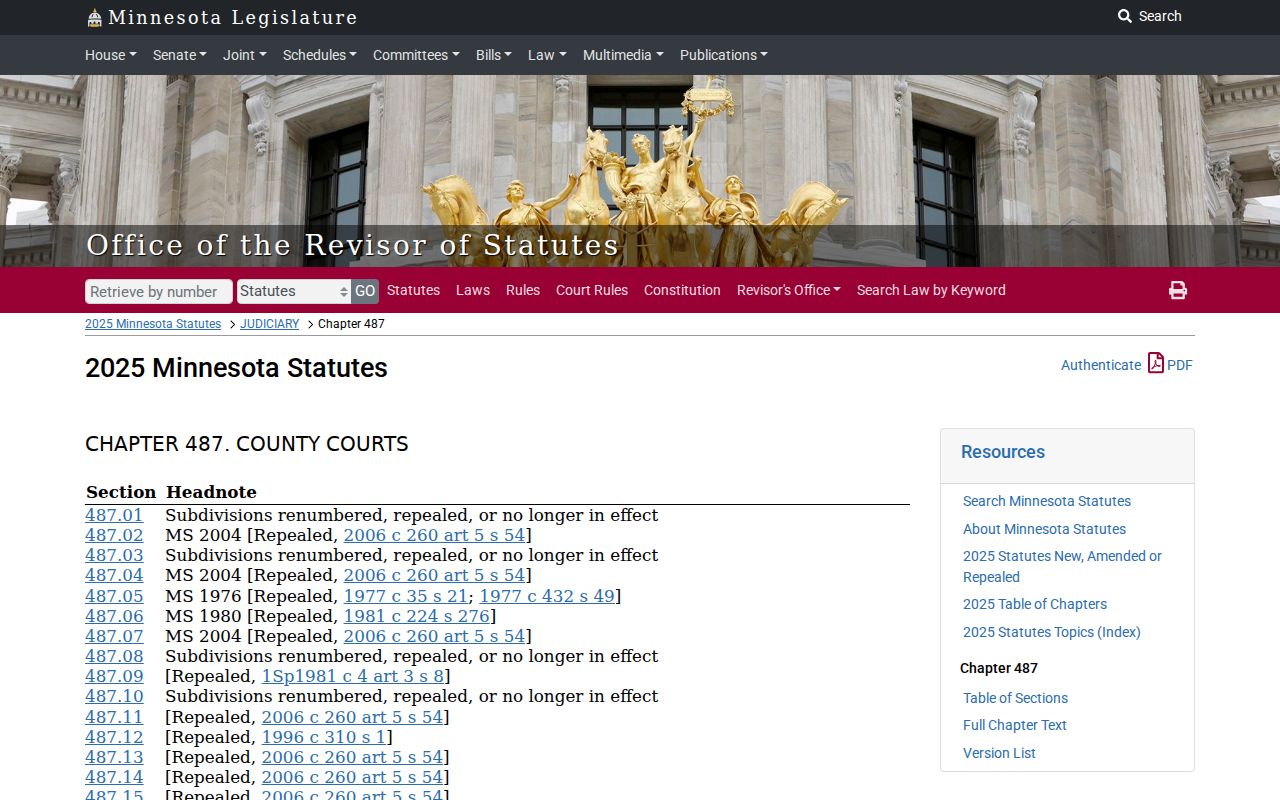Screen dimensions: 1280x800
Task: Open Laws in the red navigation bar
Action: click(x=473, y=290)
